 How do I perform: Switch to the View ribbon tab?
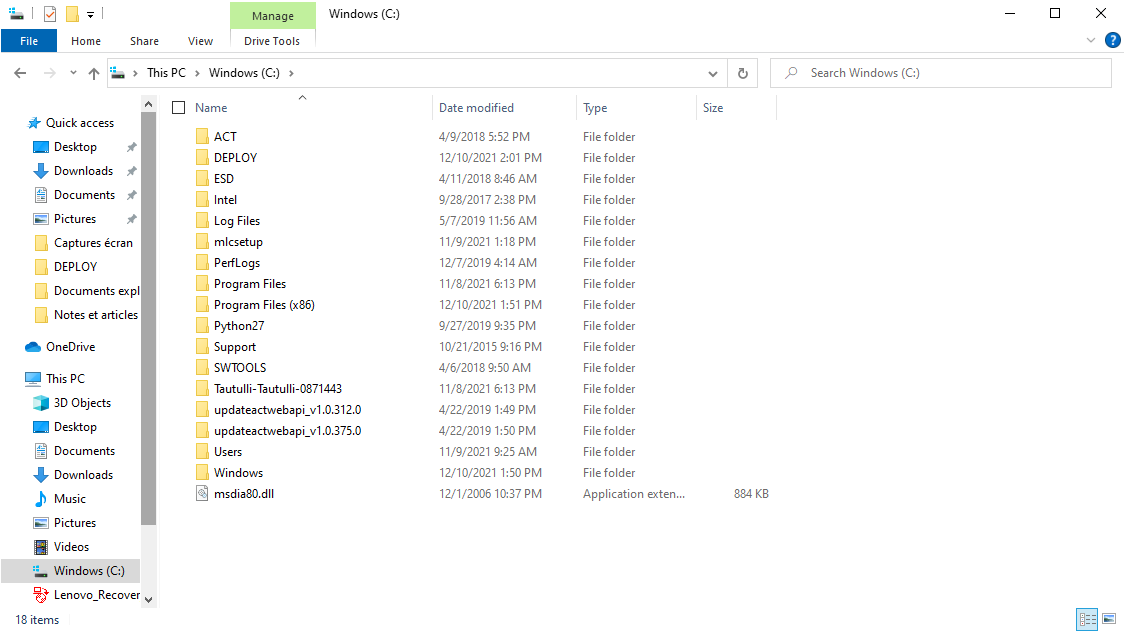point(200,41)
